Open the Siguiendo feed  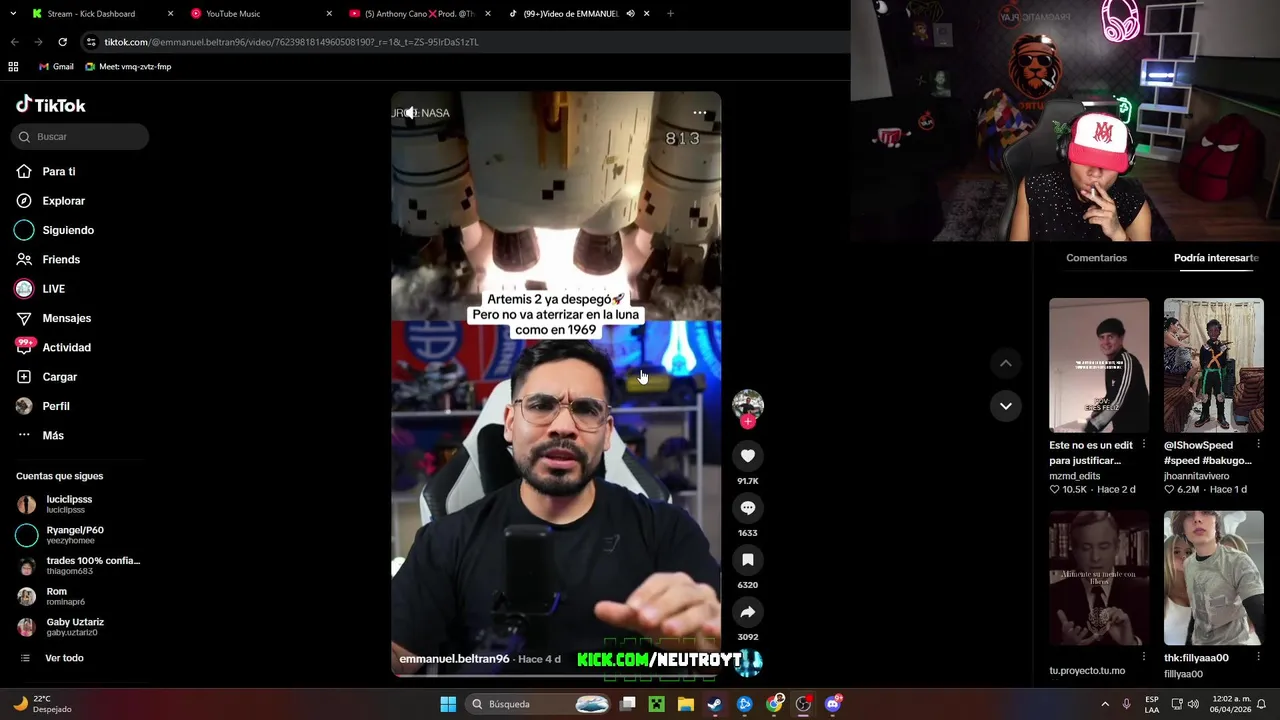click(x=67, y=230)
